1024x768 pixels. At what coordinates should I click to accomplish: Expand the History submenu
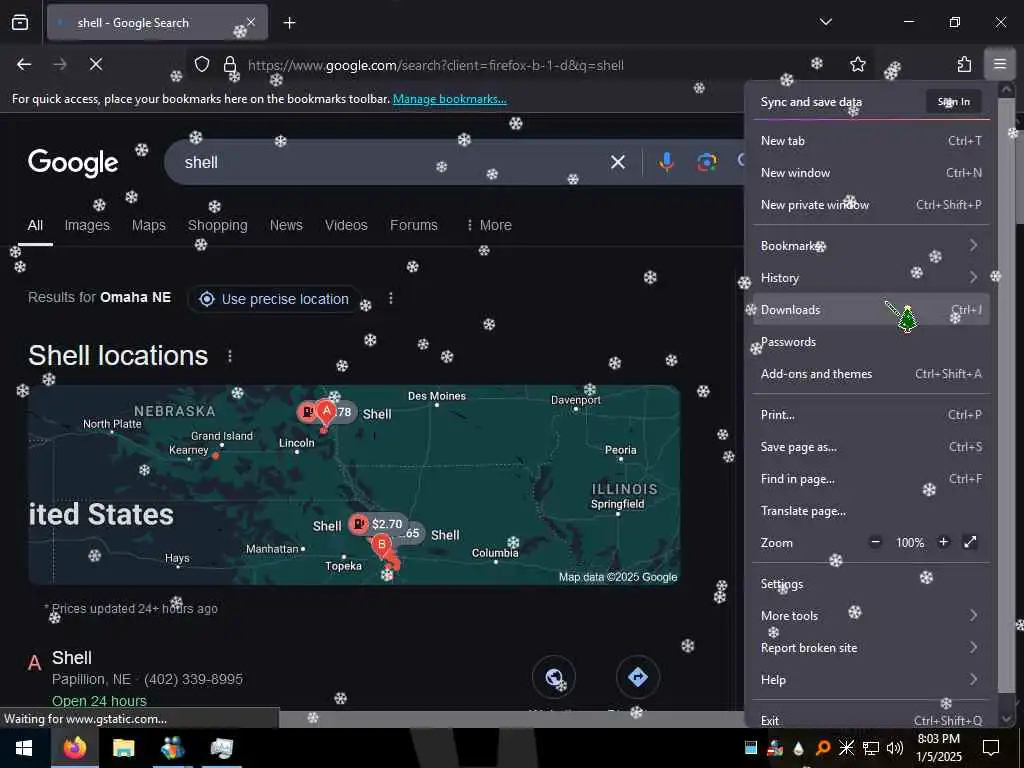click(871, 278)
